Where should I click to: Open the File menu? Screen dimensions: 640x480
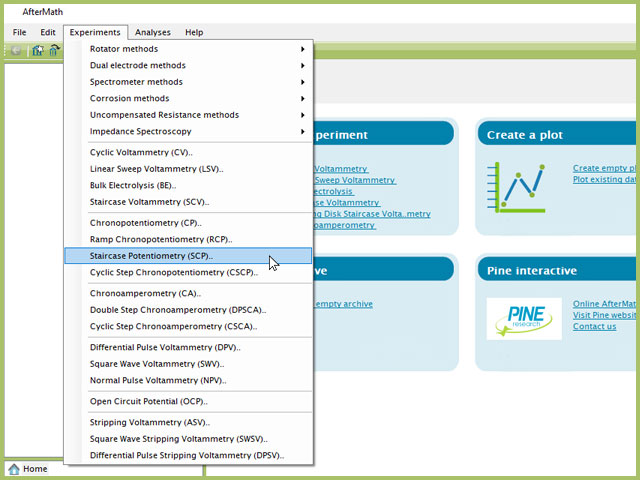click(19, 32)
